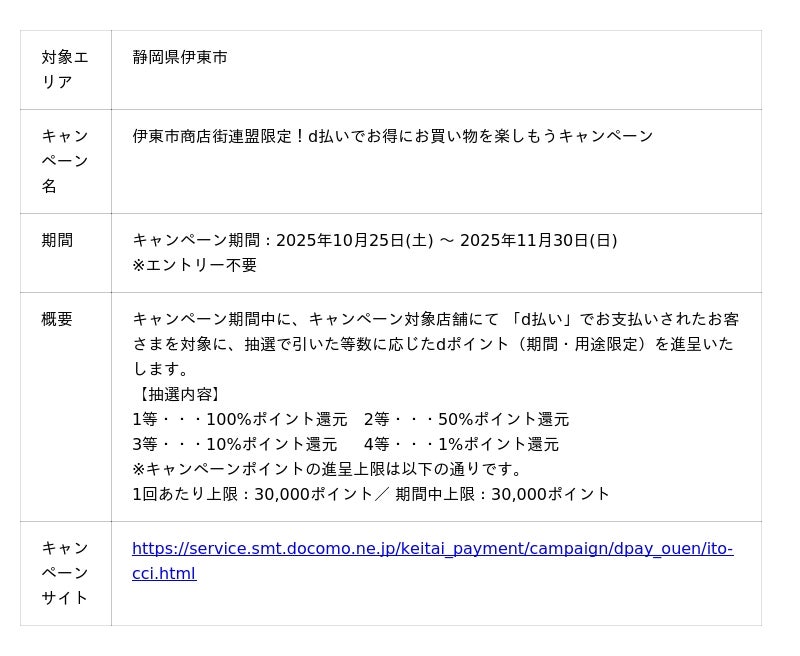Click the 概要 row label
The image size is (800, 656).
click(x=57, y=319)
